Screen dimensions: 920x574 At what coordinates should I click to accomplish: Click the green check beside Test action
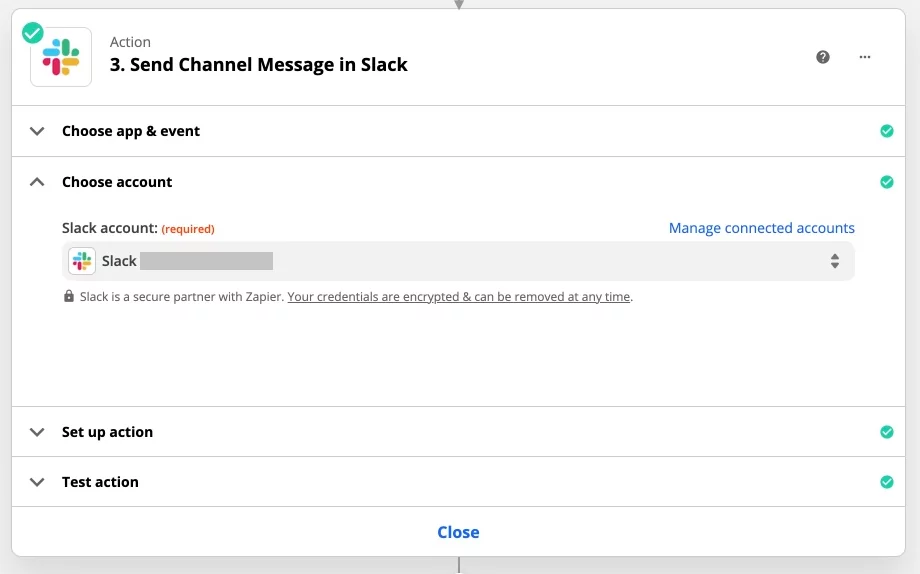coord(887,482)
